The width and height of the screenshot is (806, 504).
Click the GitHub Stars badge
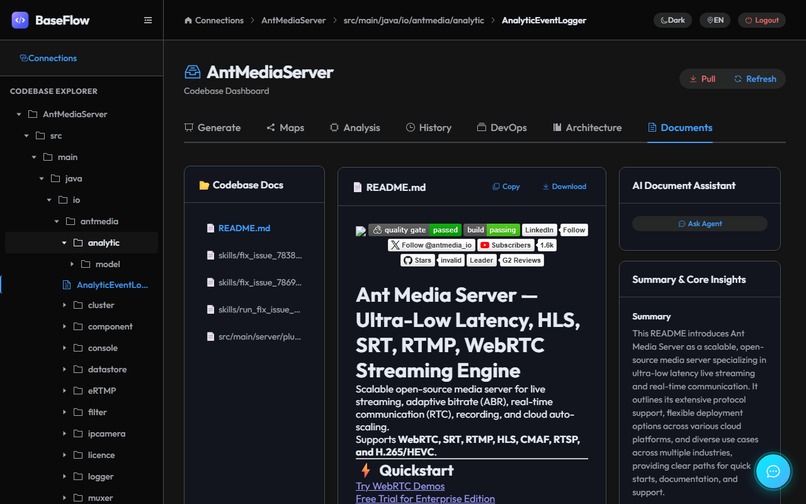433,260
